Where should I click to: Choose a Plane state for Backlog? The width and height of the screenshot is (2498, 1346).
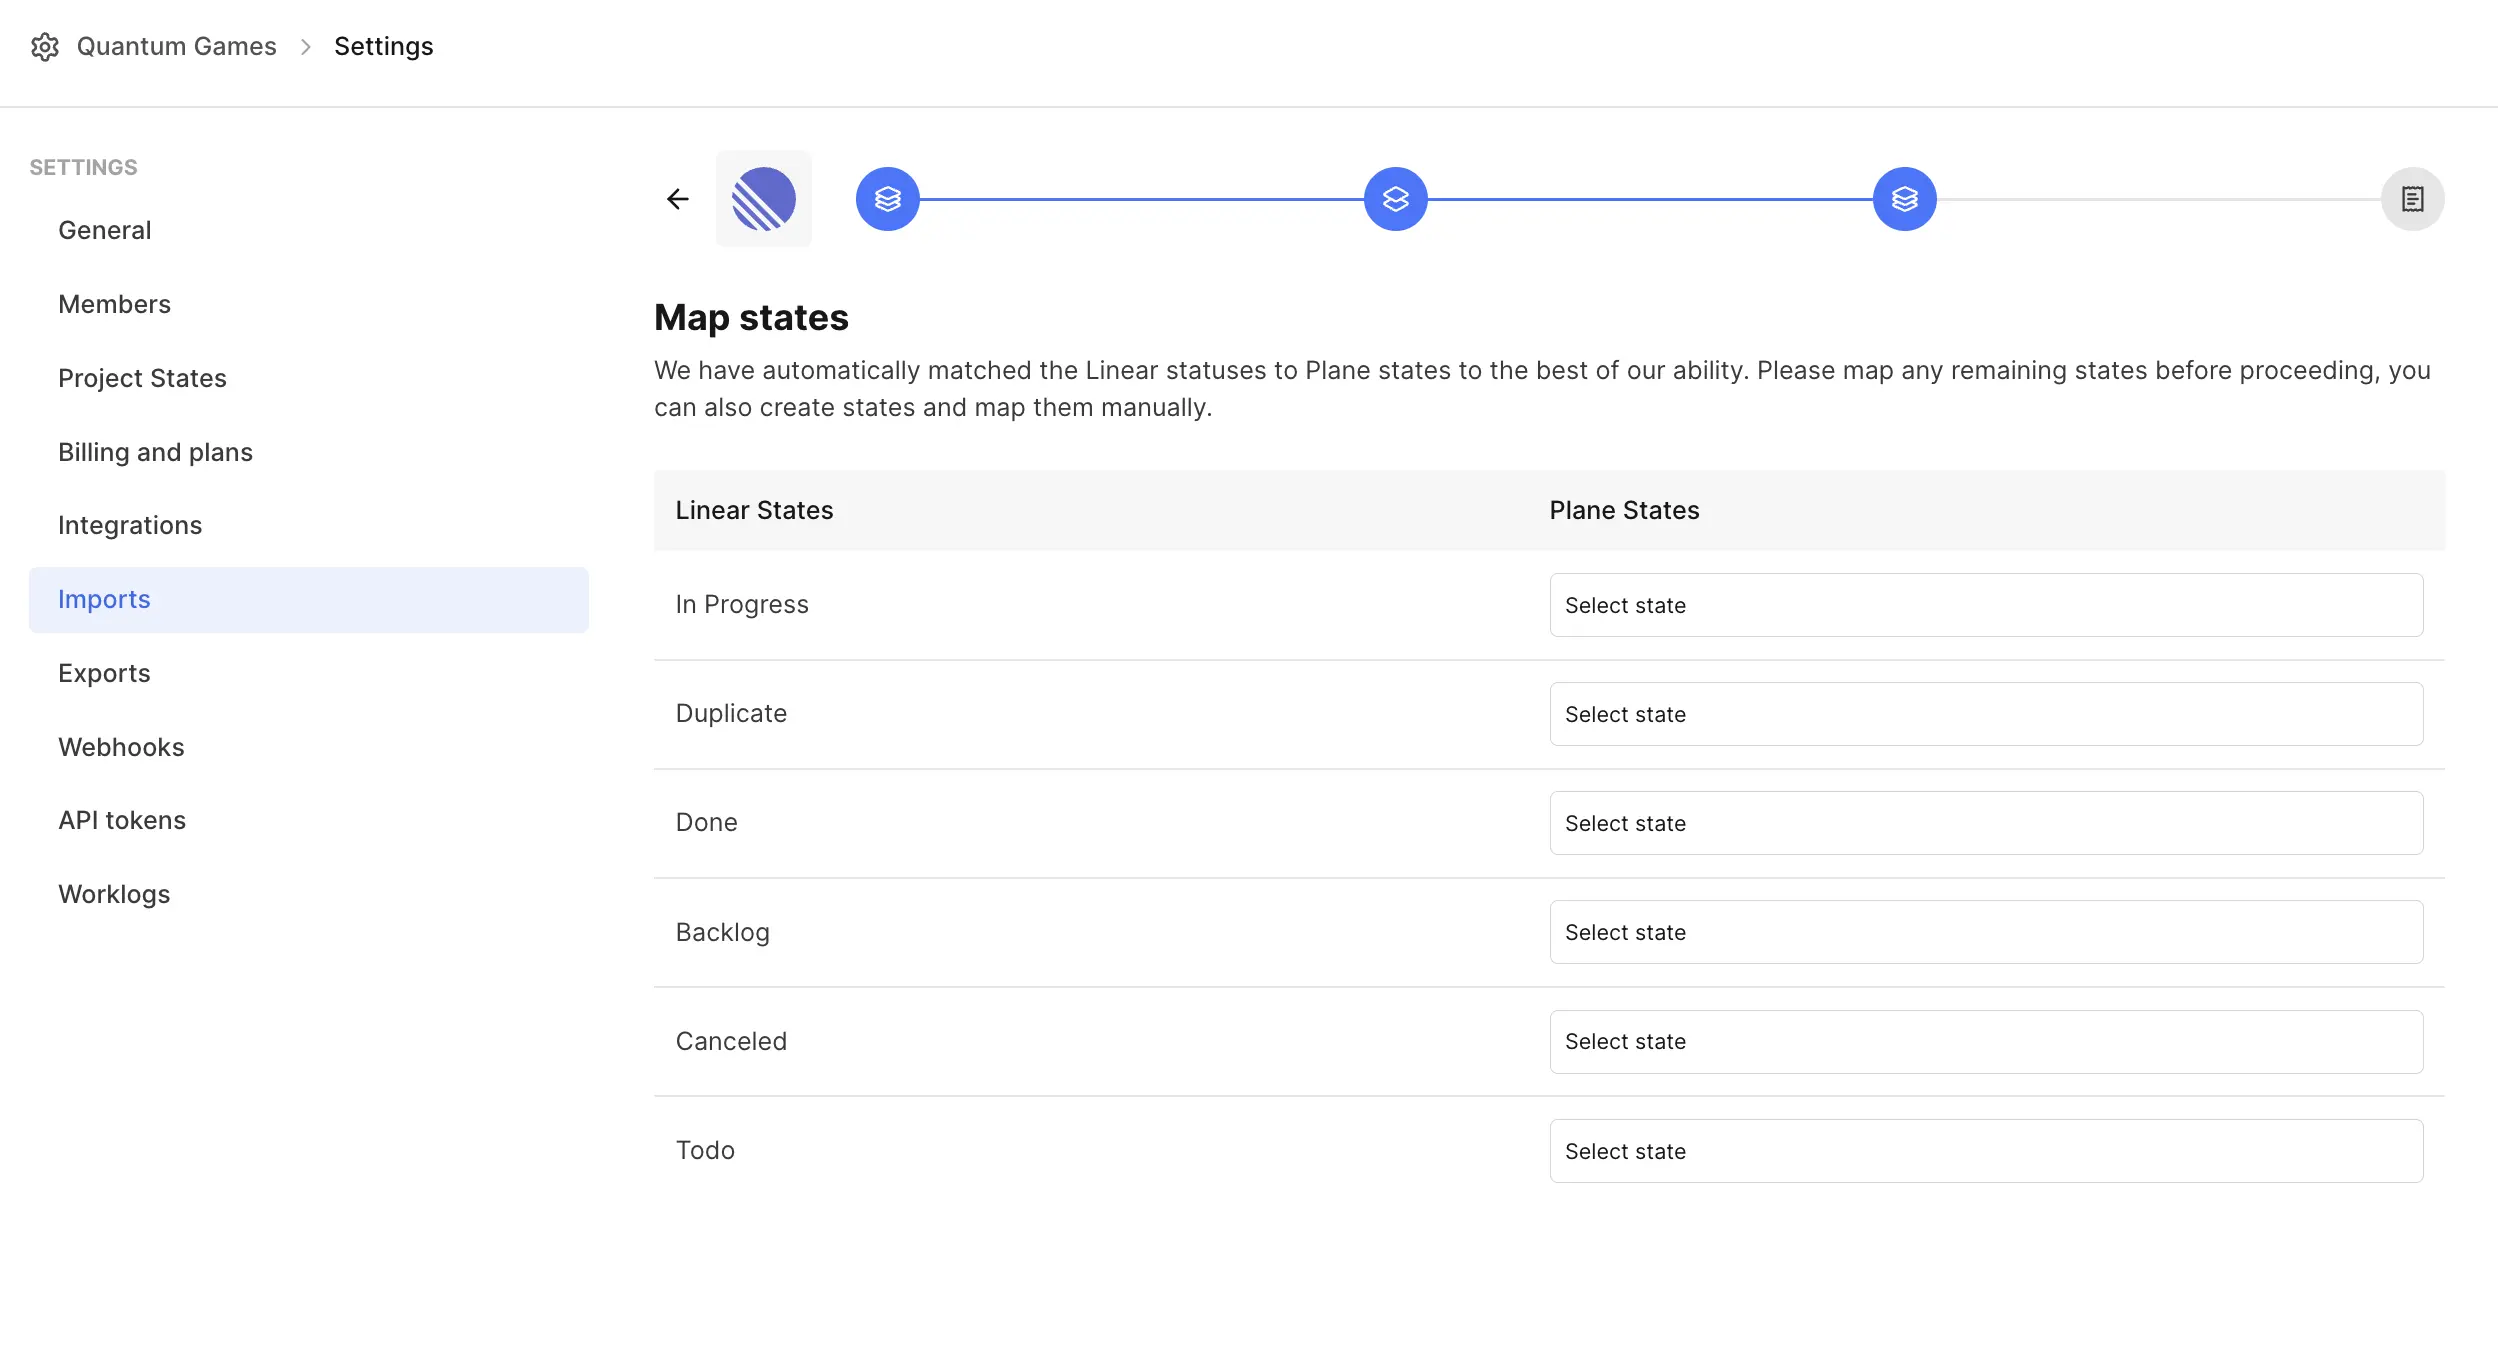click(x=1986, y=932)
